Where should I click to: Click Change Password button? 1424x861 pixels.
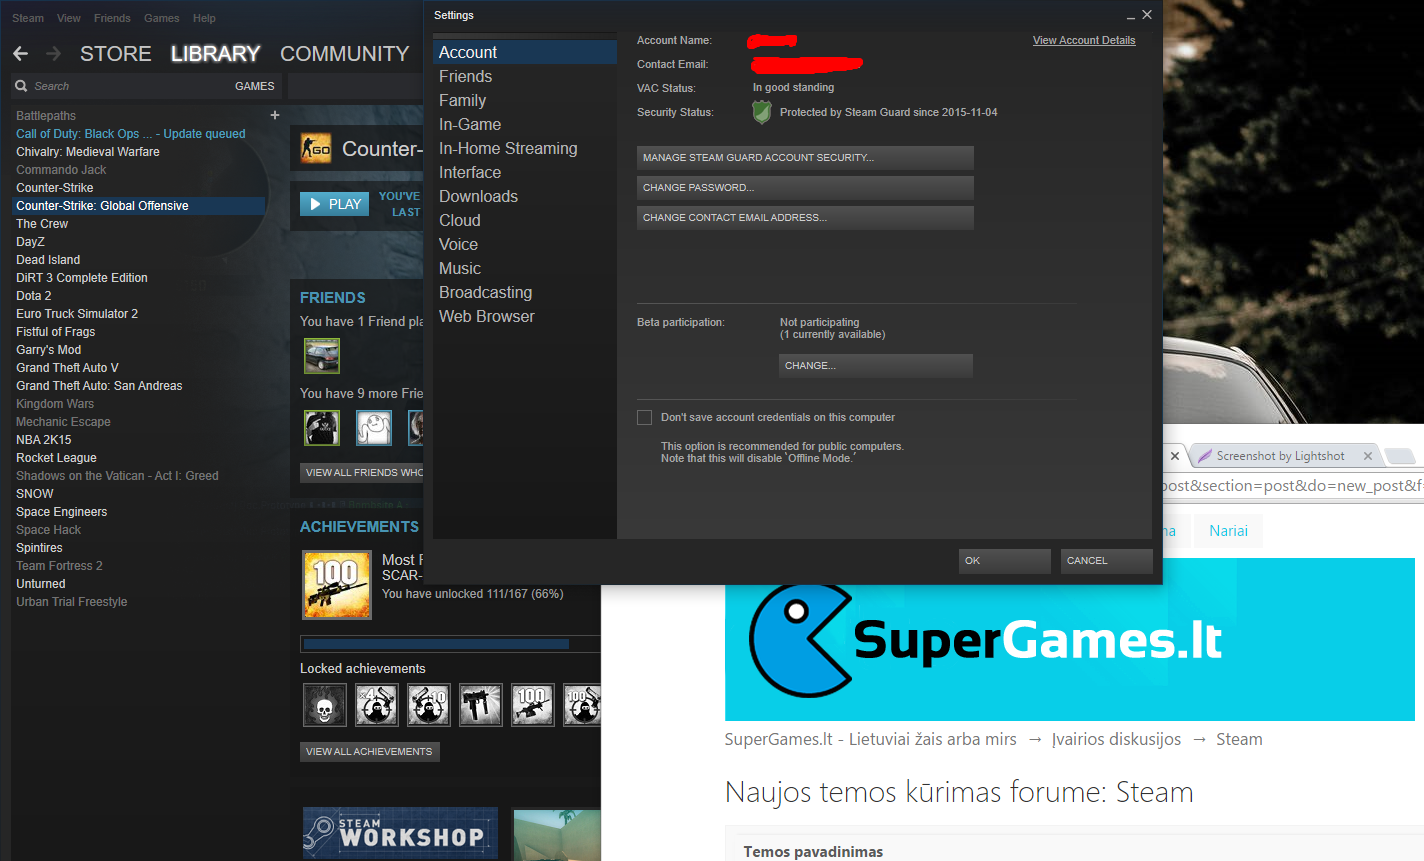click(805, 188)
